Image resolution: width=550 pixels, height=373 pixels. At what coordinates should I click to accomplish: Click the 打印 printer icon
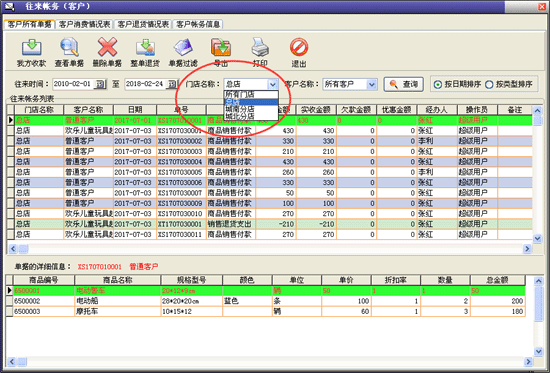pyautogui.click(x=260, y=47)
